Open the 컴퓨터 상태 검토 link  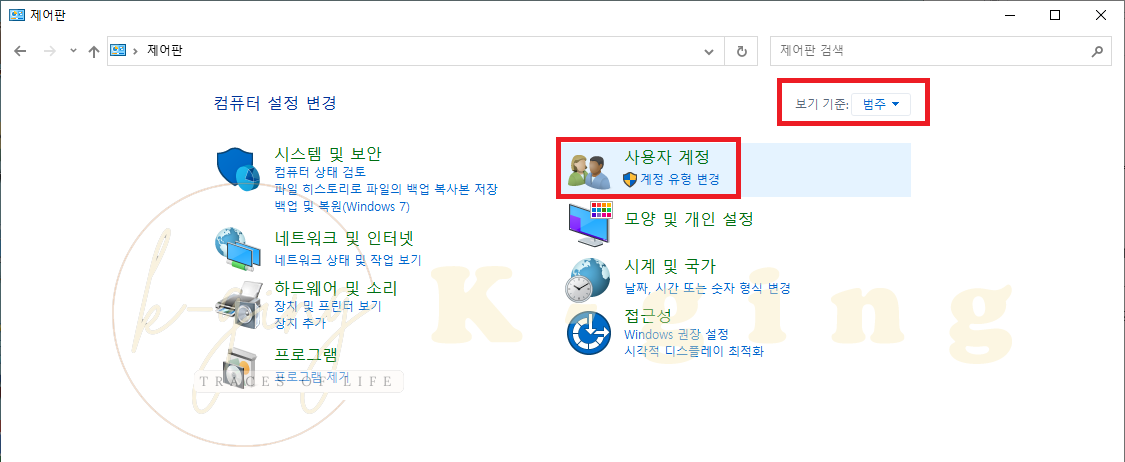point(320,172)
